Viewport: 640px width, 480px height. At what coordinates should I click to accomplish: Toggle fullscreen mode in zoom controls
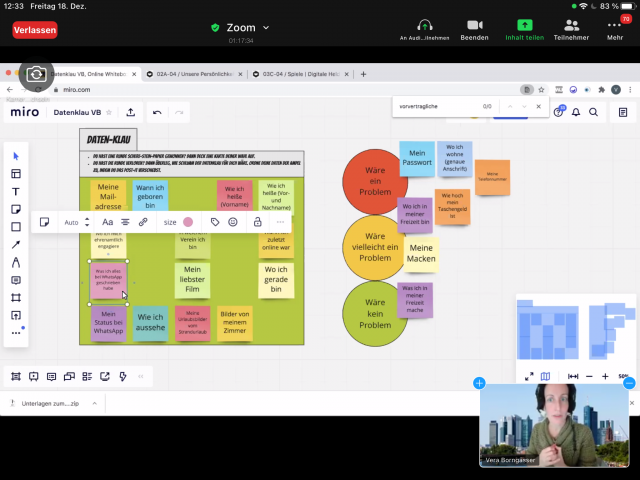tap(529, 376)
